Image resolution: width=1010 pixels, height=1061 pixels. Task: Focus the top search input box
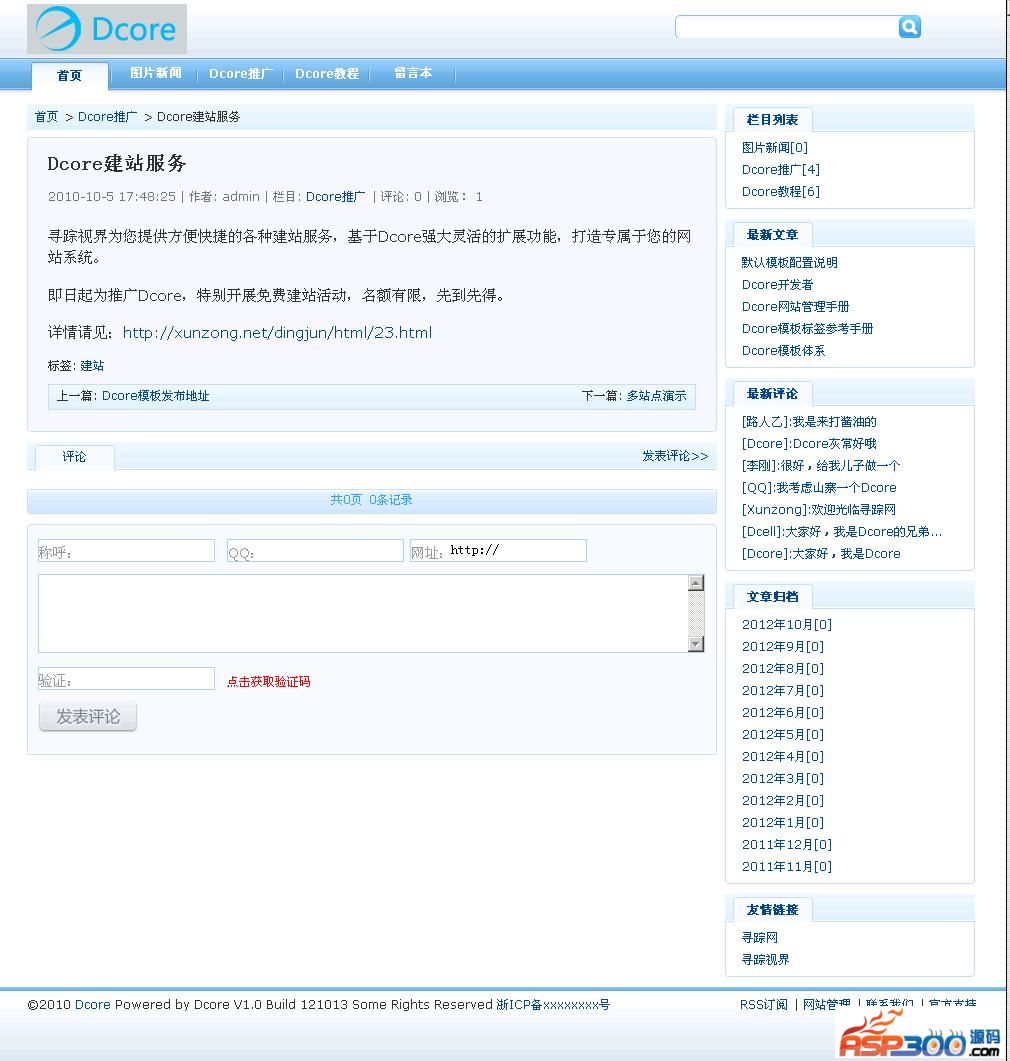point(786,26)
